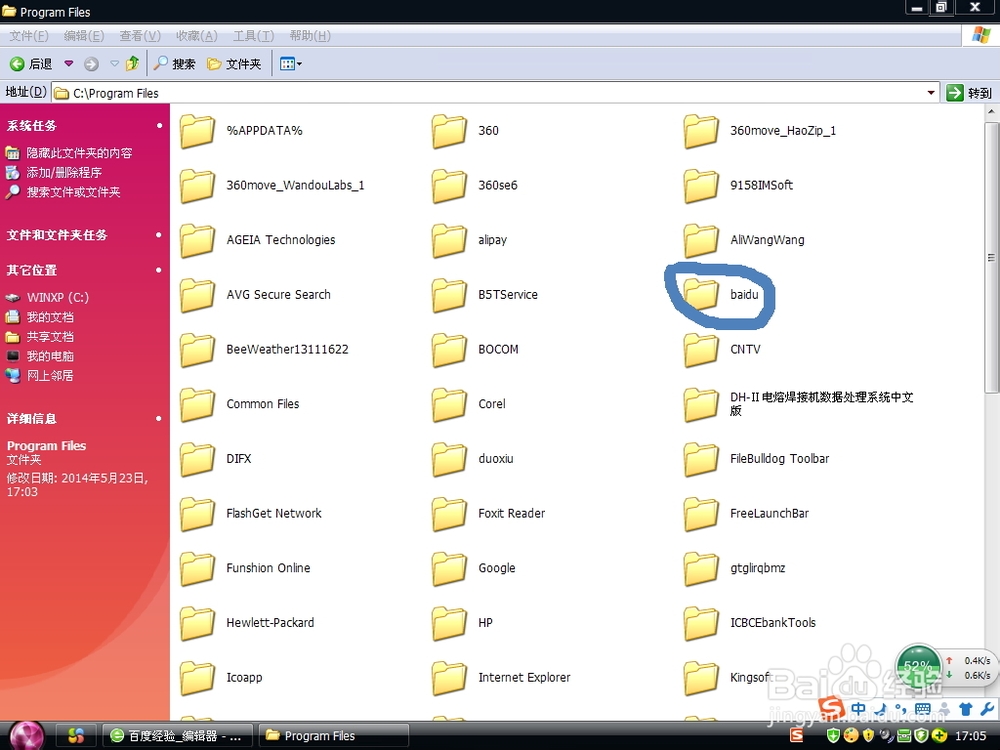Select the Common Files folder icon
This screenshot has height=750, width=1000.
197,405
